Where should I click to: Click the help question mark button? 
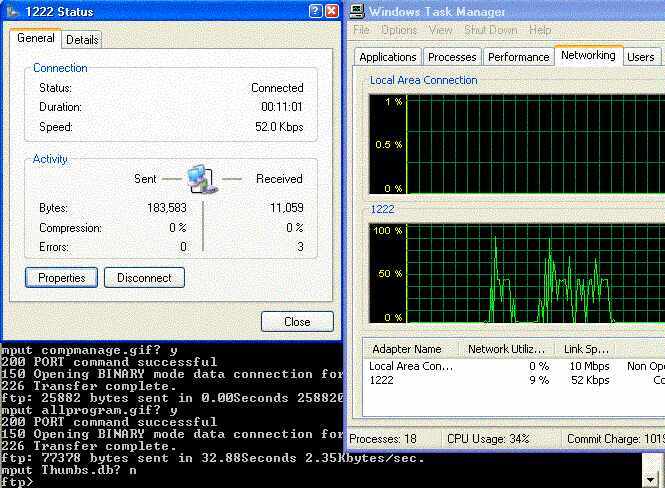316,11
